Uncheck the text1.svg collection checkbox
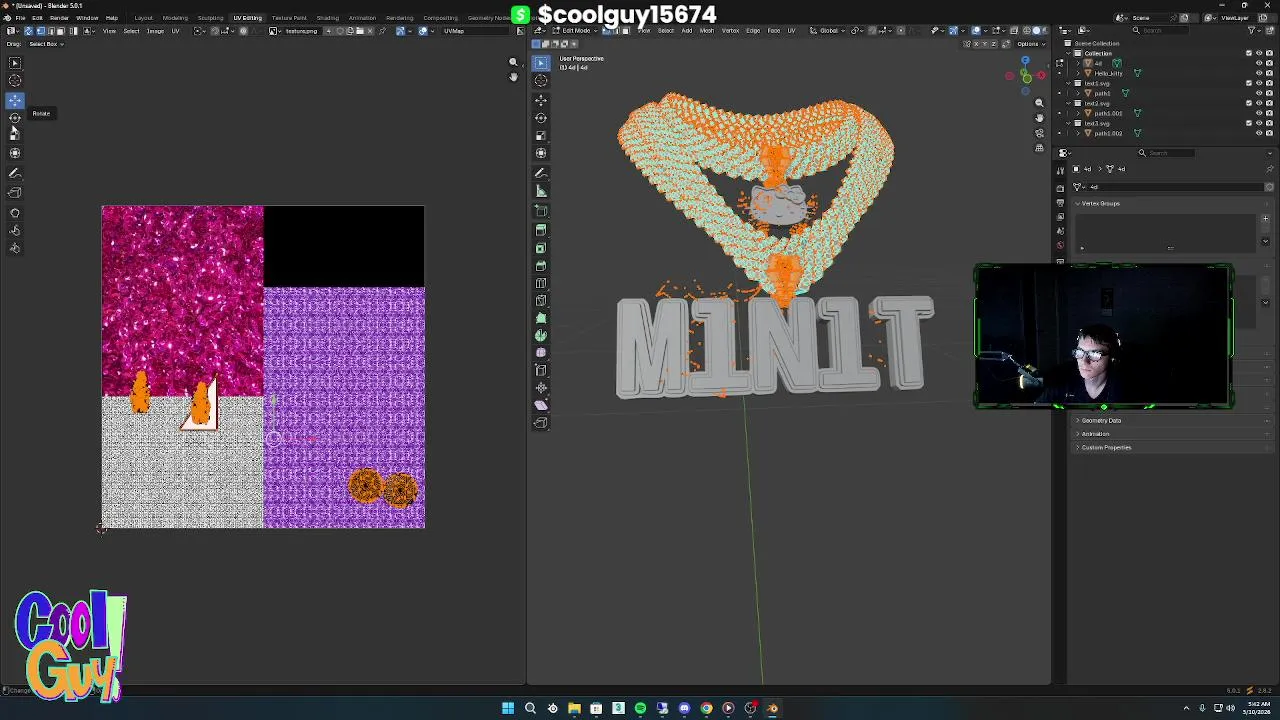Image resolution: width=1280 pixels, height=720 pixels. pyautogui.click(x=1249, y=83)
